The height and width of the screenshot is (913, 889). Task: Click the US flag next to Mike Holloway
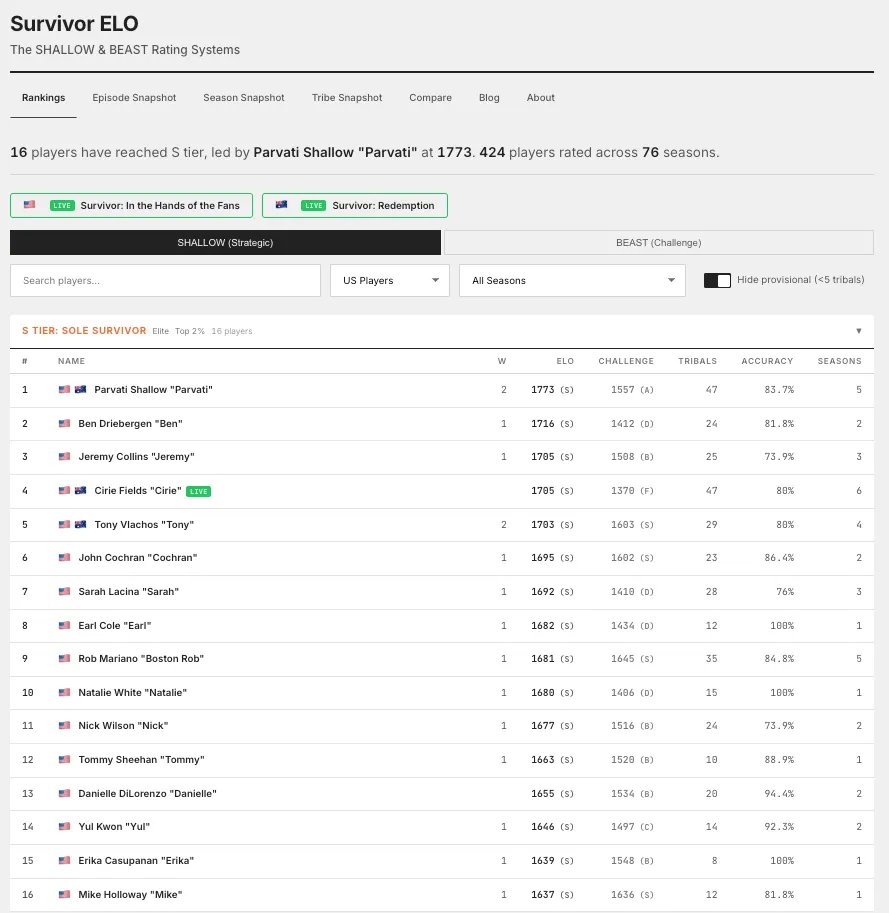(65, 894)
